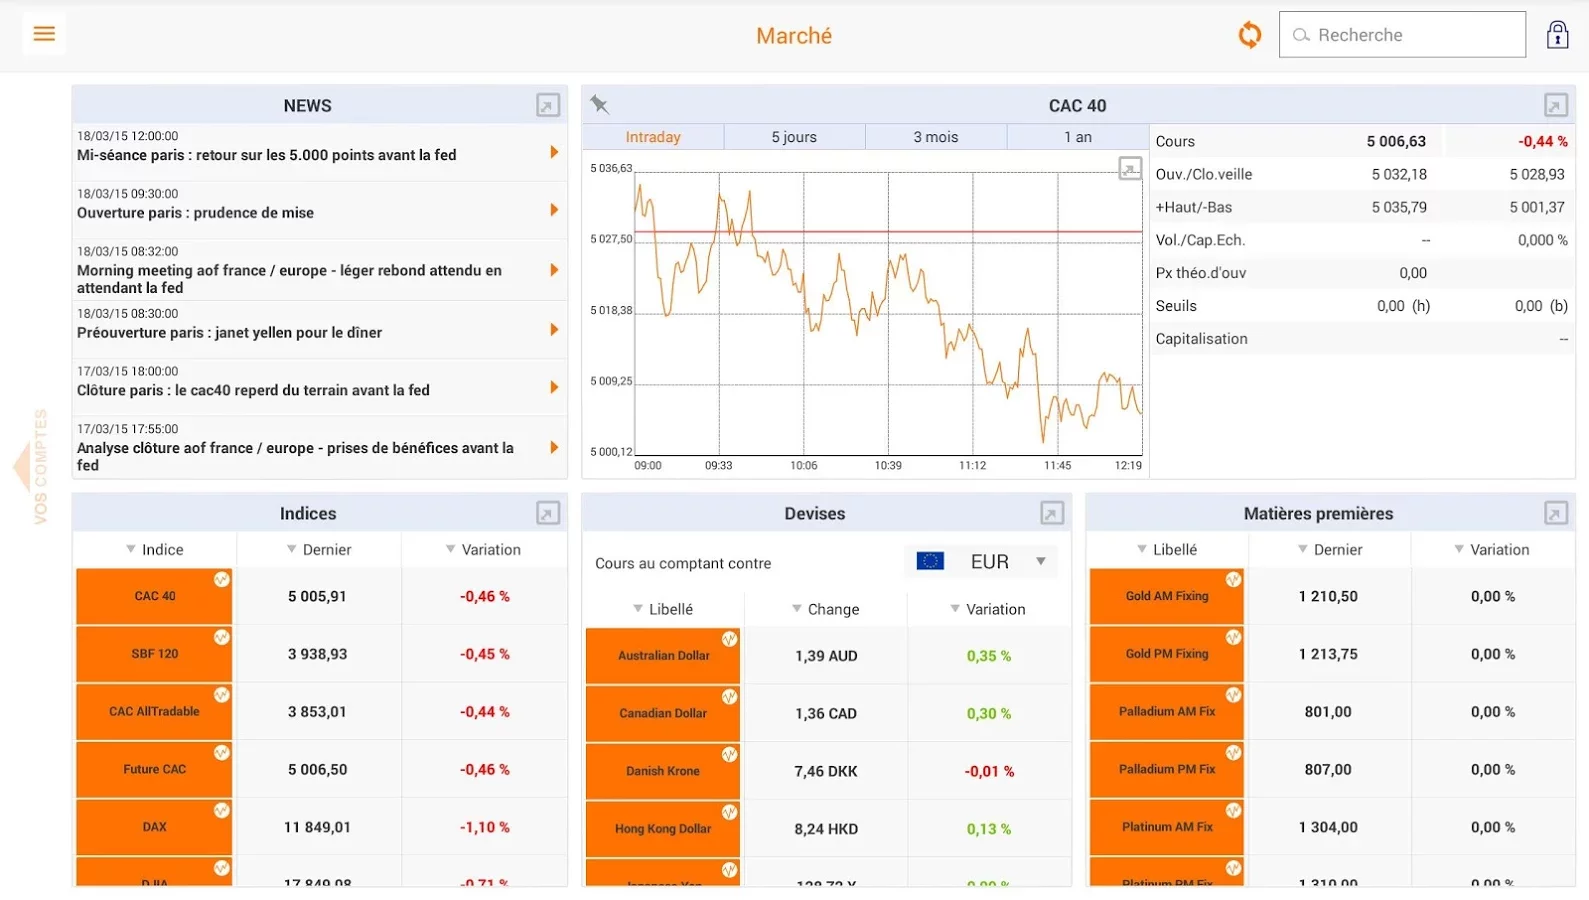Switch chart to 1 an

1078,137
